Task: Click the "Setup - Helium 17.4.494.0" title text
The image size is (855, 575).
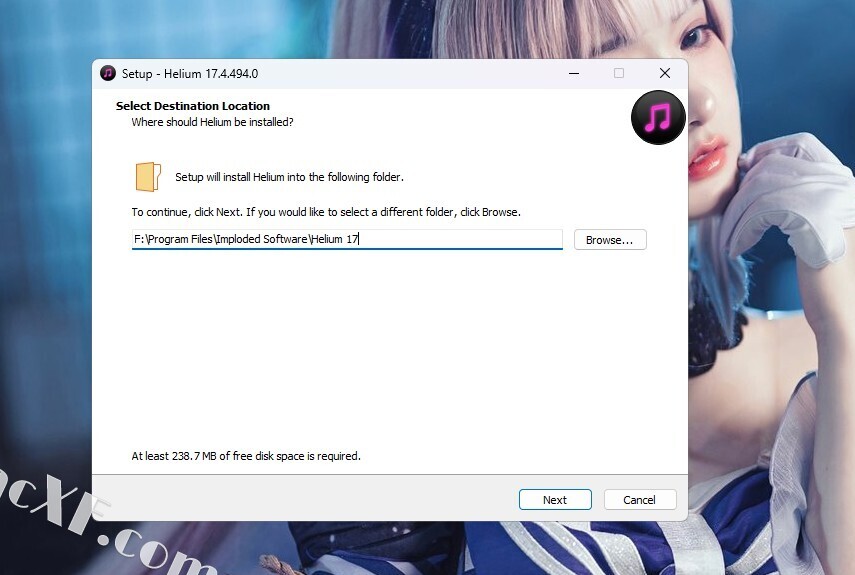Action: coord(190,74)
